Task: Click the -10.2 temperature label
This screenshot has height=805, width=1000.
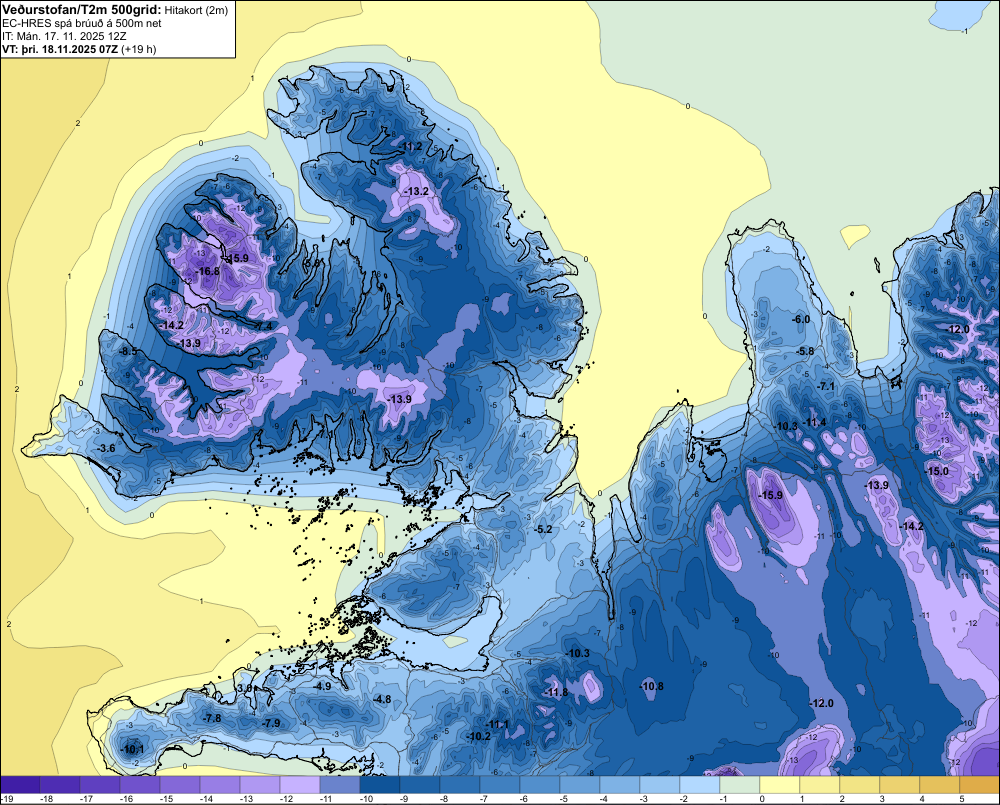Action: pos(478,736)
